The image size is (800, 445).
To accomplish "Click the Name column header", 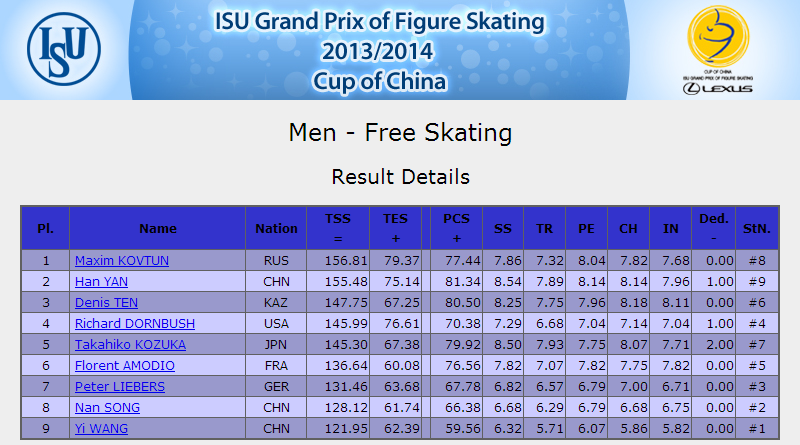I will 158,228.
